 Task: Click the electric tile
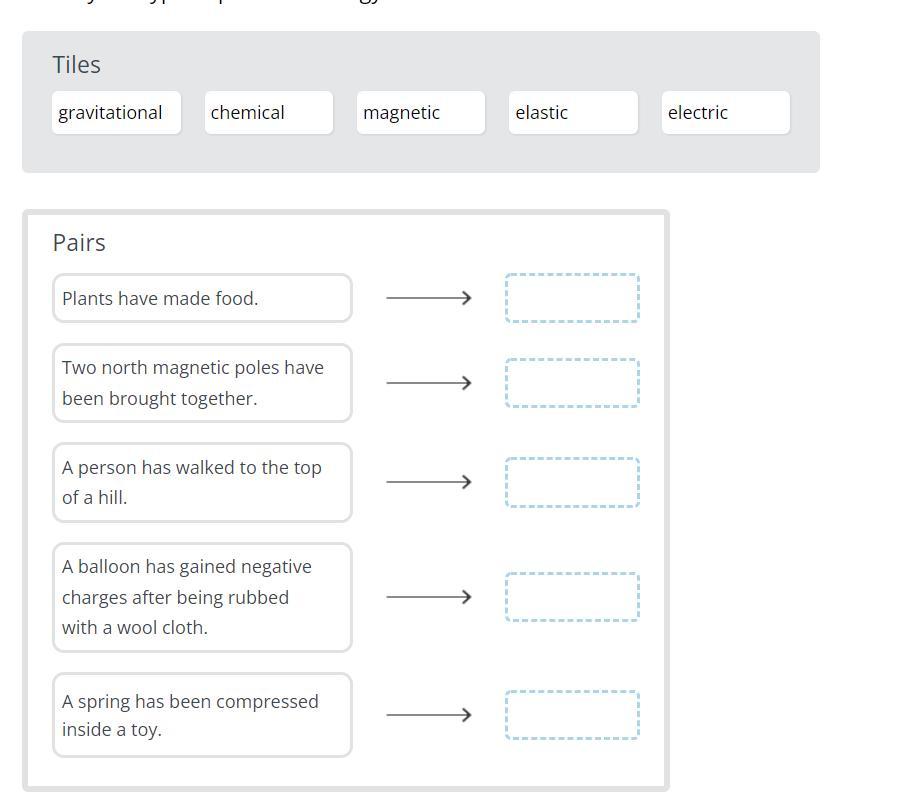[725, 113]
